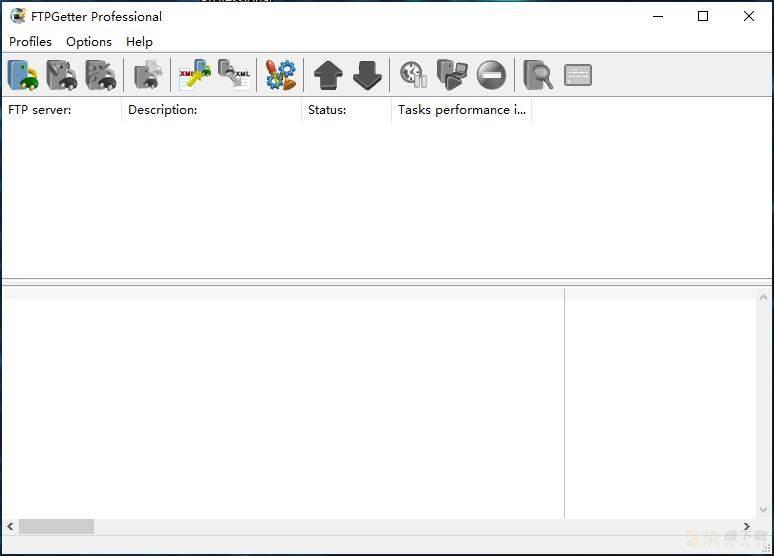Run selected profile play icon

coord(452,75)
